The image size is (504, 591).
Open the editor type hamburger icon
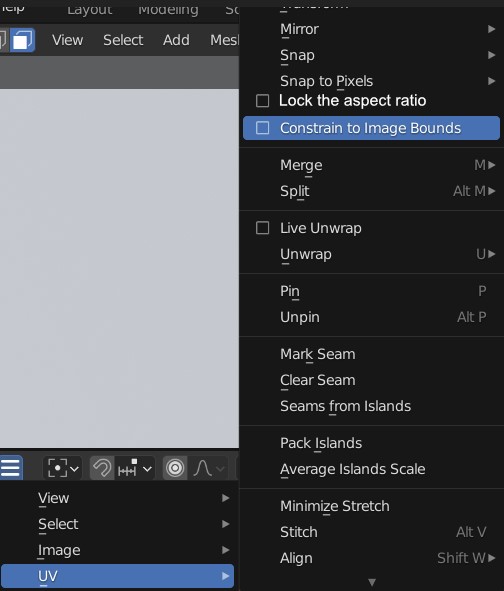tap(11, 468)
